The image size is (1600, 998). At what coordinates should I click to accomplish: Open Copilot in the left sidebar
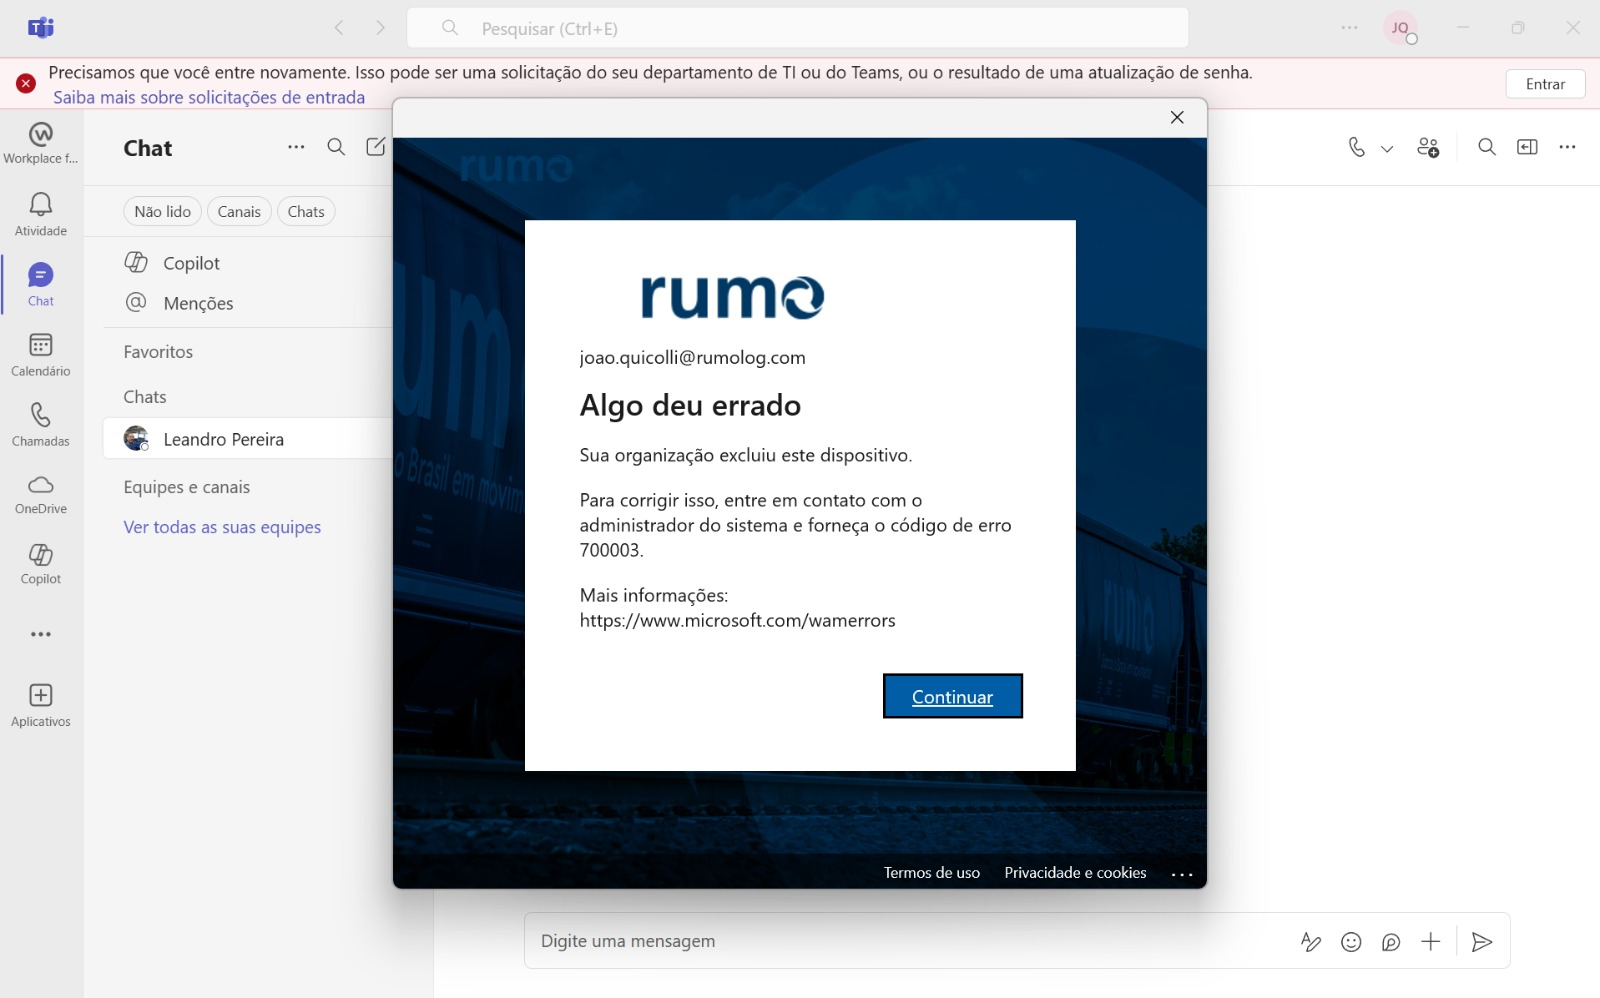click(x=41, y=564)
